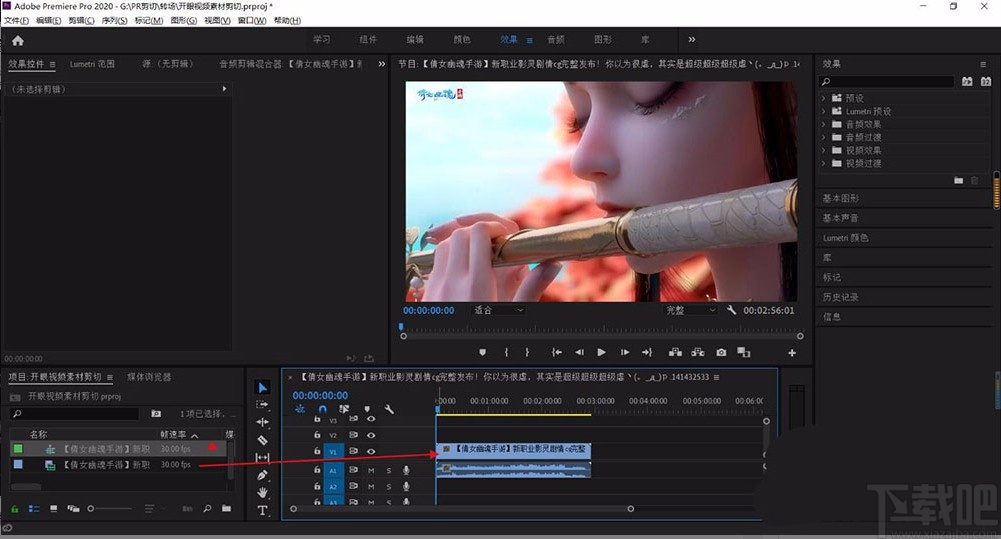Open the 适合 zoom level dropdown
The width and height of the screenshot is (1001, 539).
(498, 310)
